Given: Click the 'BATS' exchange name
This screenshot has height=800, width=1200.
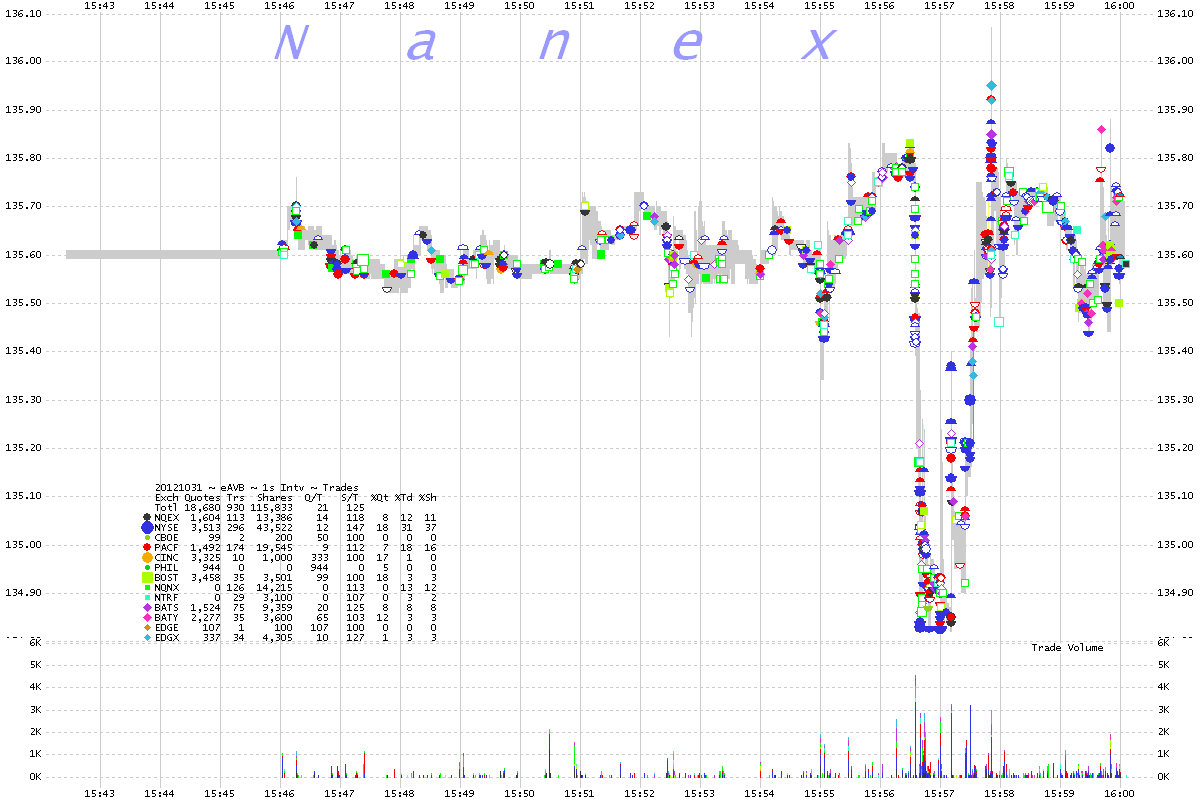Looking at the screenshot, I should pyautogui.click(x=167, y=608).
